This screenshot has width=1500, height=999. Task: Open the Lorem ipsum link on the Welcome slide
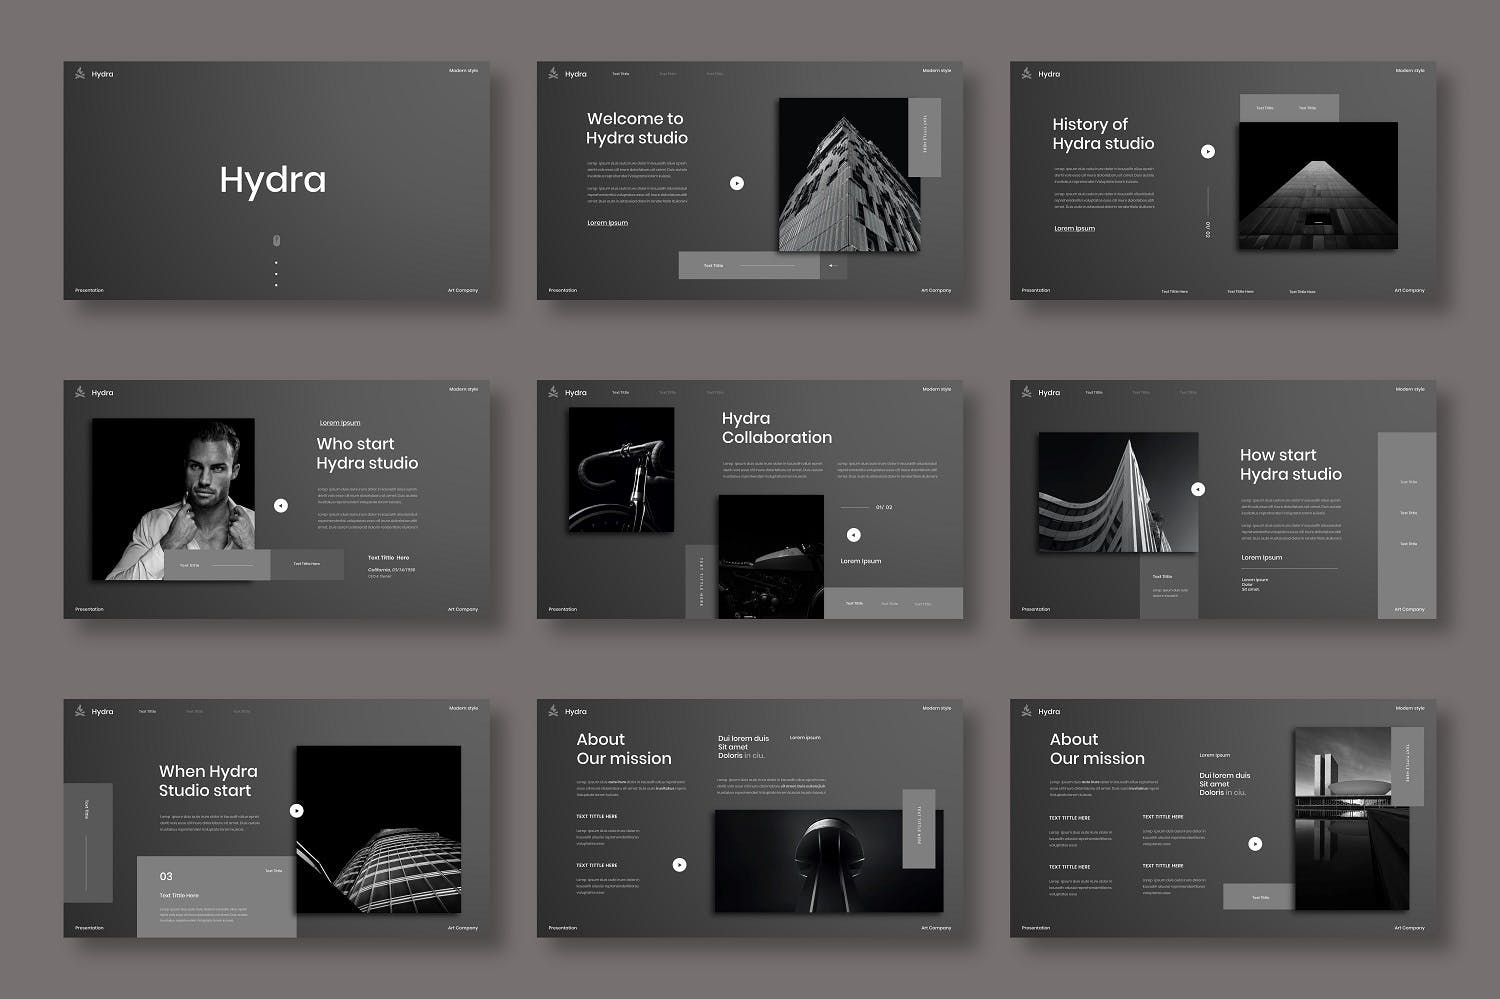[607, 223]
